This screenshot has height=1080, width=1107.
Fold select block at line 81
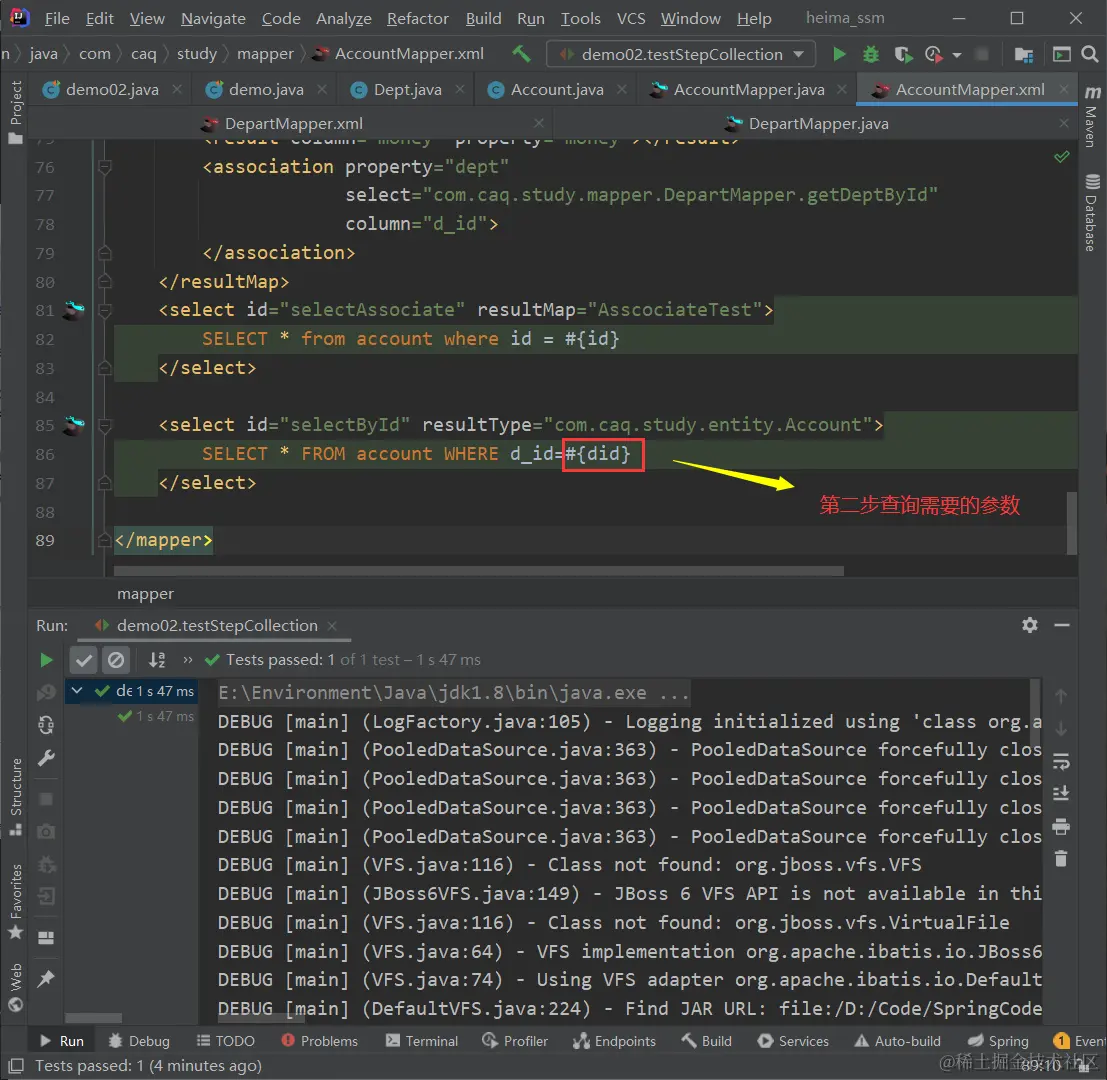click(x=104, y=310)
